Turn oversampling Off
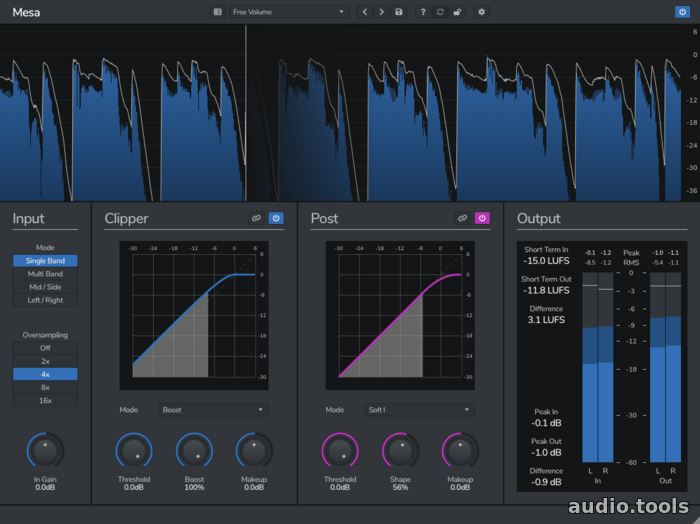Screen dimensions: 700x524 click(x=45, y=348)
